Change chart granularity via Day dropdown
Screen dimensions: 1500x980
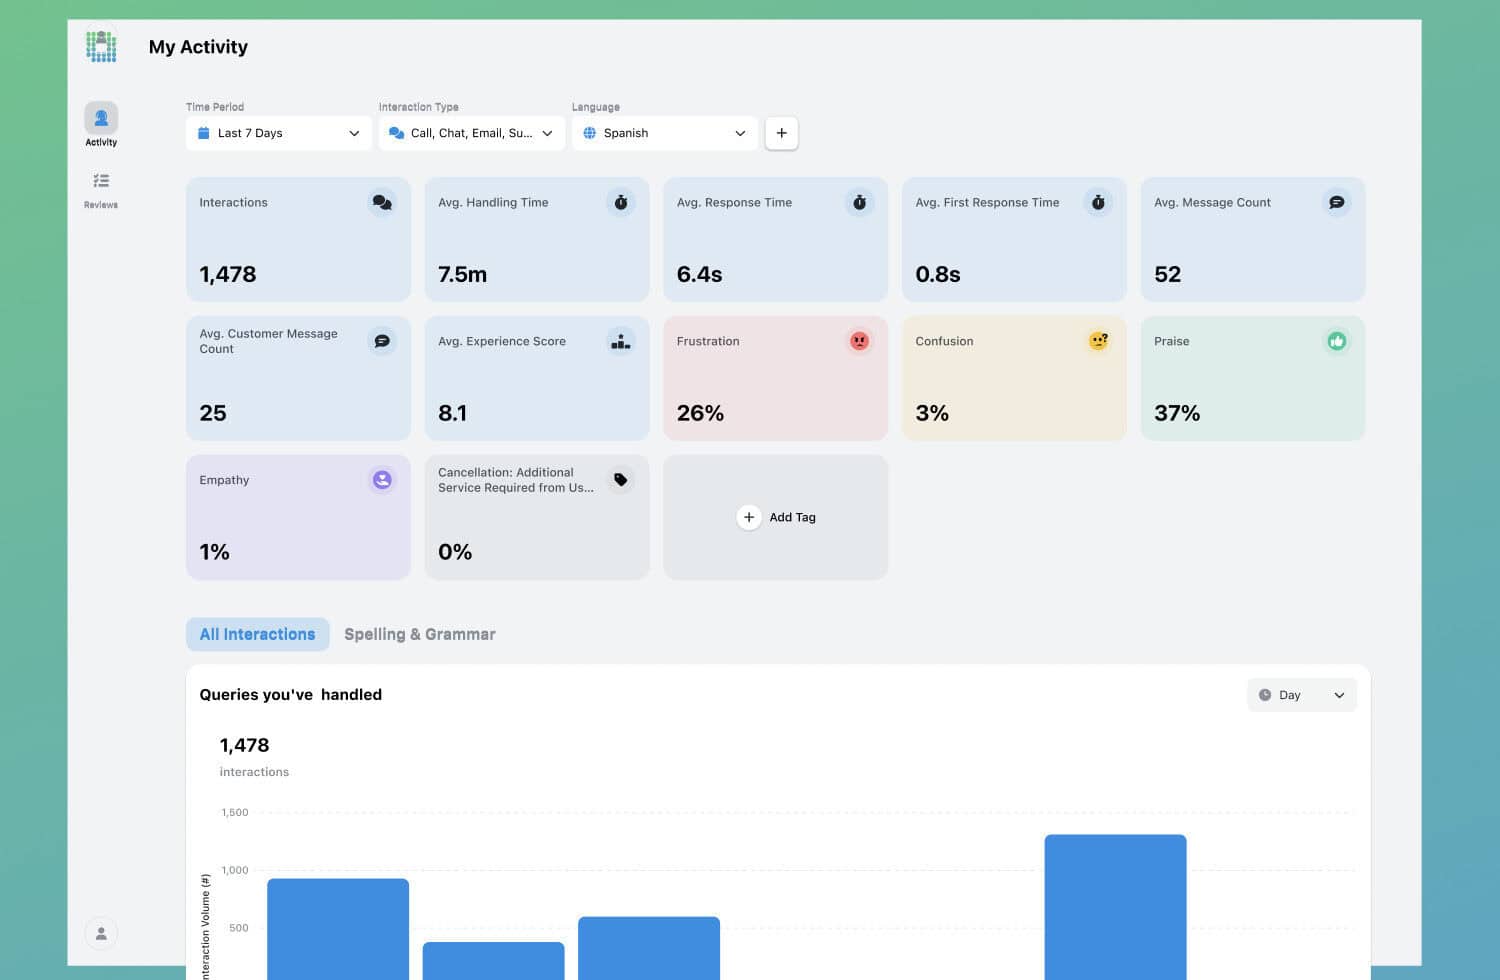point(1301,695)
